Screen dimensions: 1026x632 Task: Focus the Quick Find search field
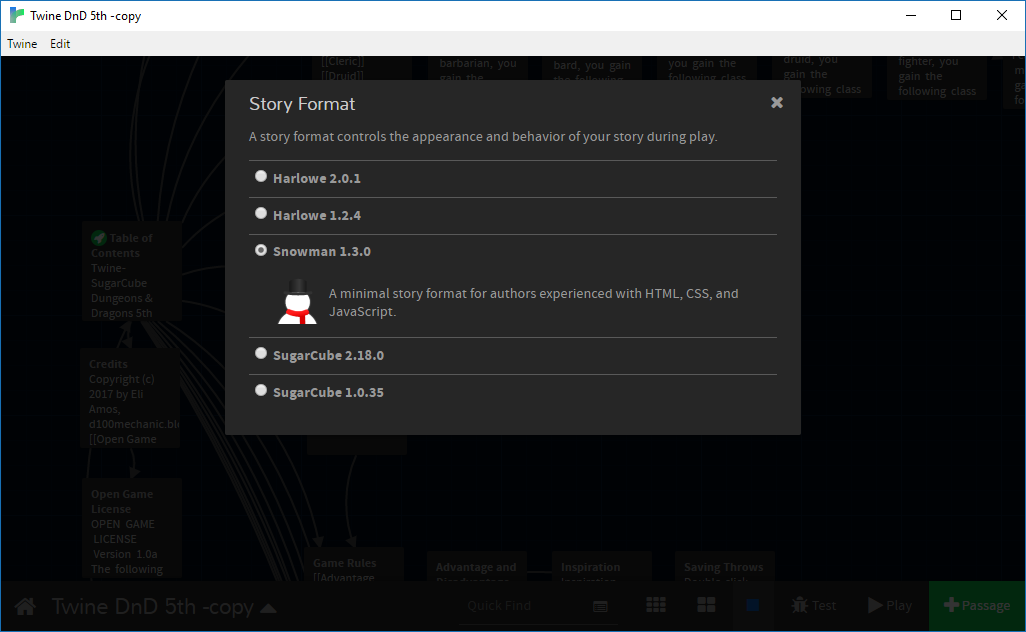525,606
